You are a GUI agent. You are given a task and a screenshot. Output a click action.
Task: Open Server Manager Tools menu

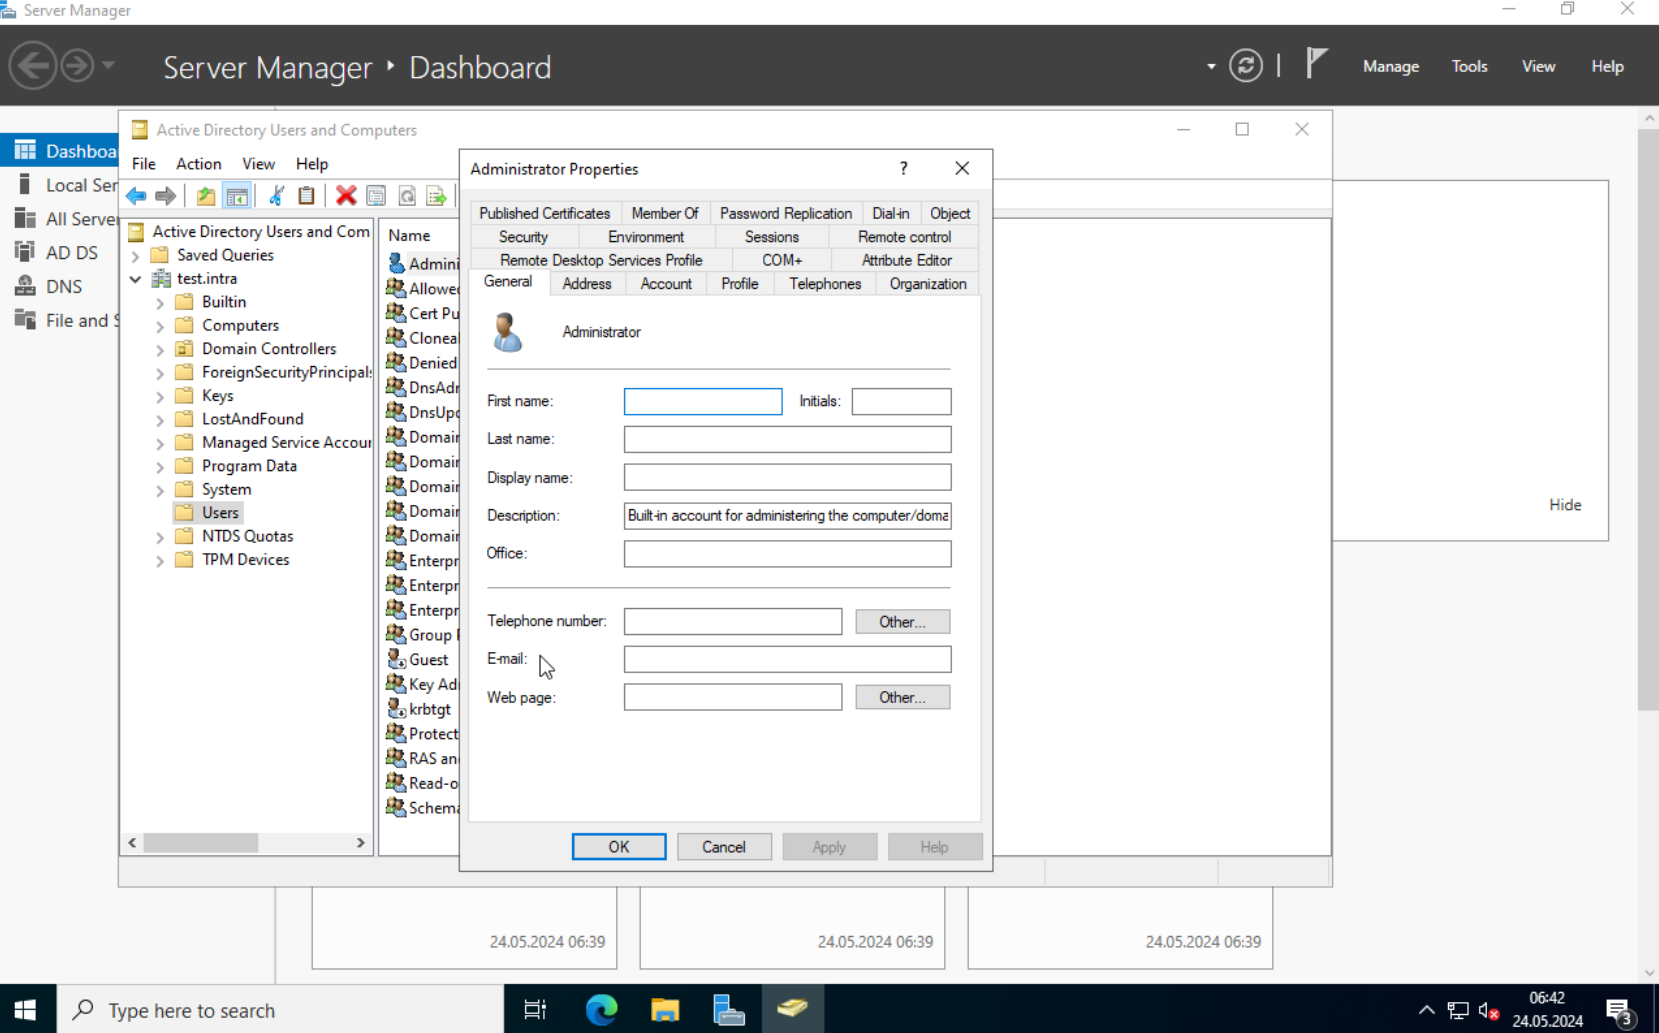pyautogui.click(x=1469, y=66)
